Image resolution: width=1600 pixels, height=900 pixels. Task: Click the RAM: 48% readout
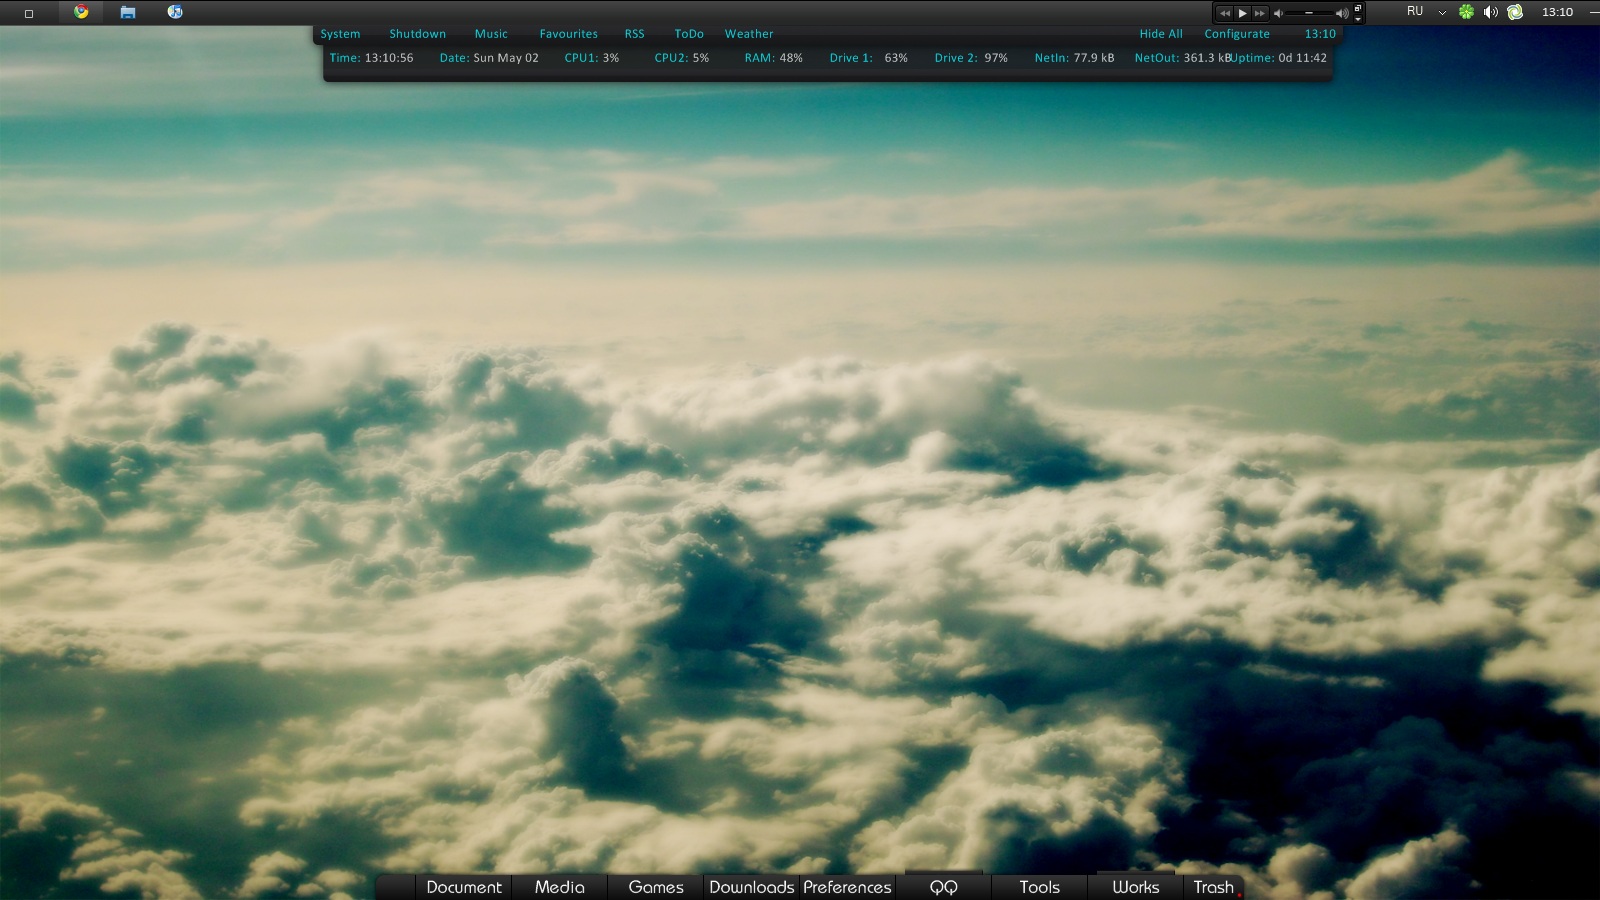point(774,58)
